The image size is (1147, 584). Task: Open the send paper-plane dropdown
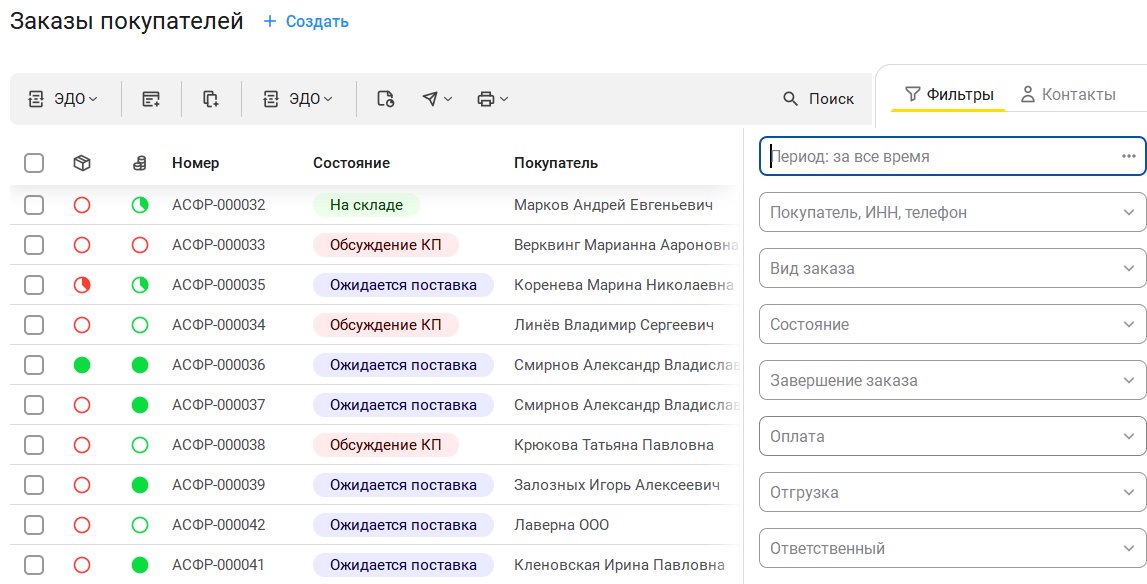pos(437,99)
